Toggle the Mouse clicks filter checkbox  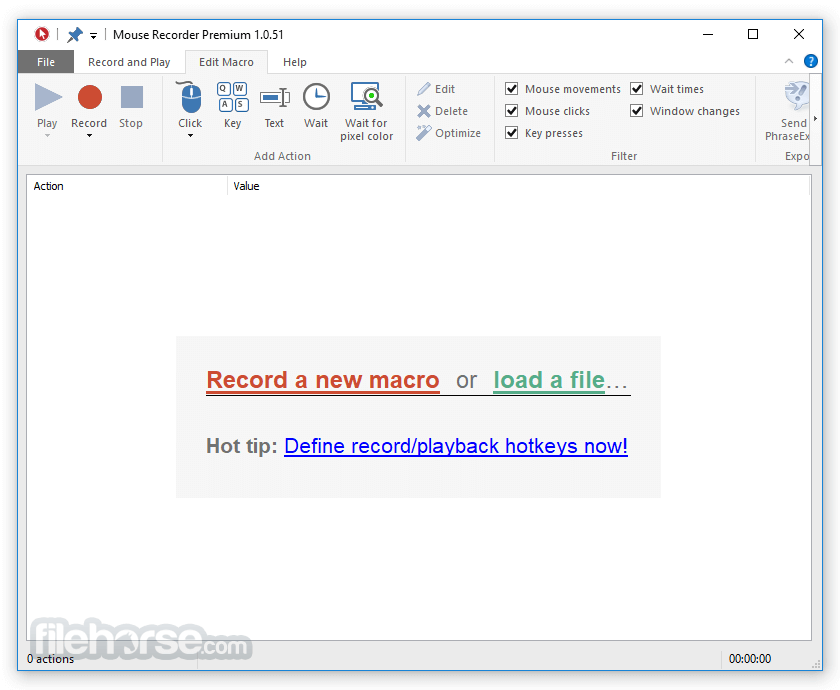pyautogui.click(x=512, y=110)
